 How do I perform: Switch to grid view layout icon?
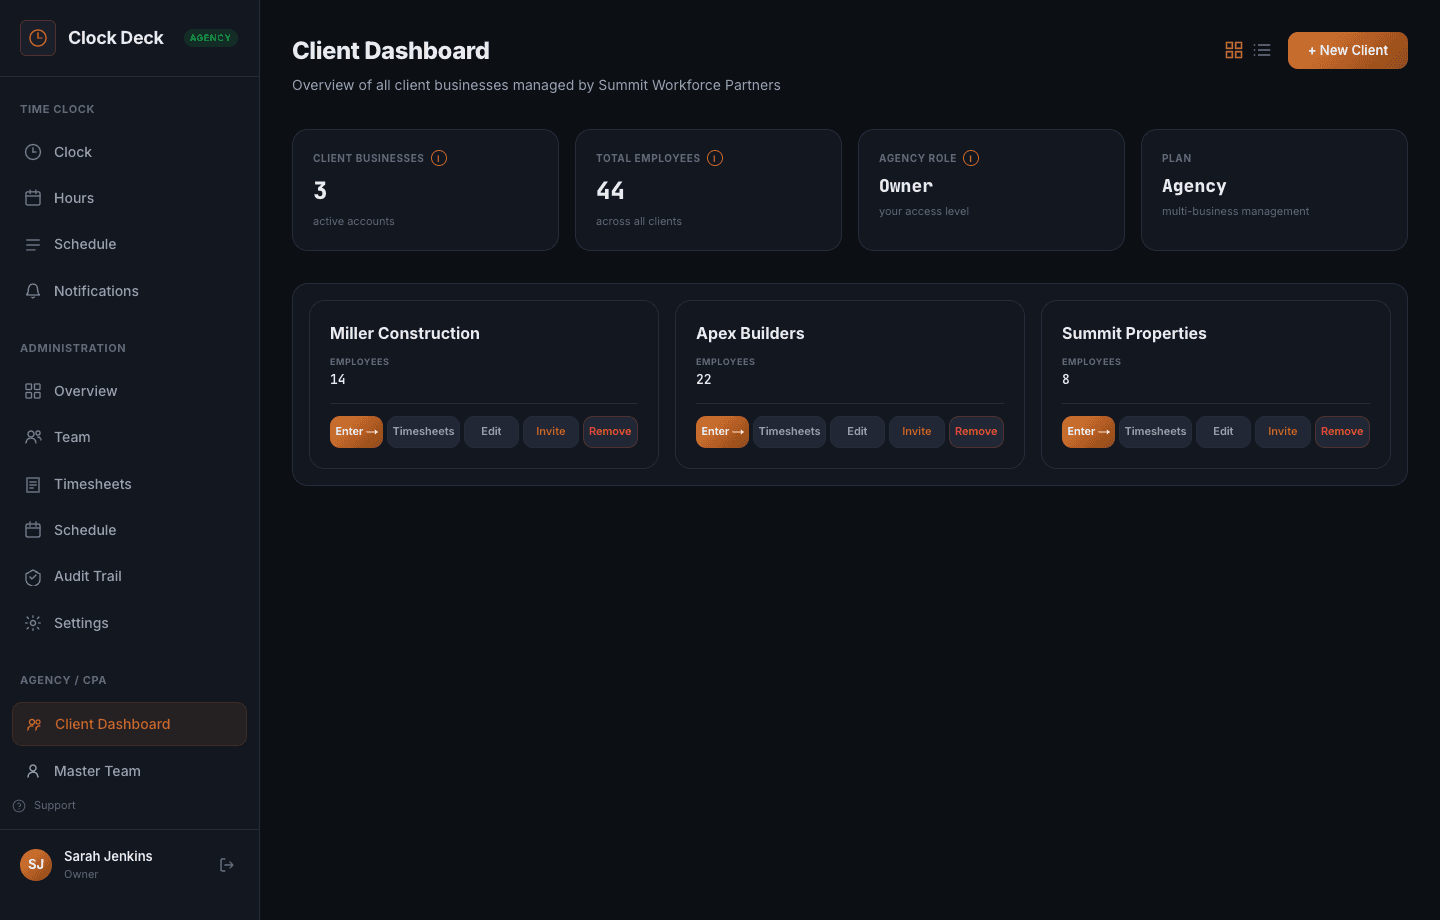1234,50
